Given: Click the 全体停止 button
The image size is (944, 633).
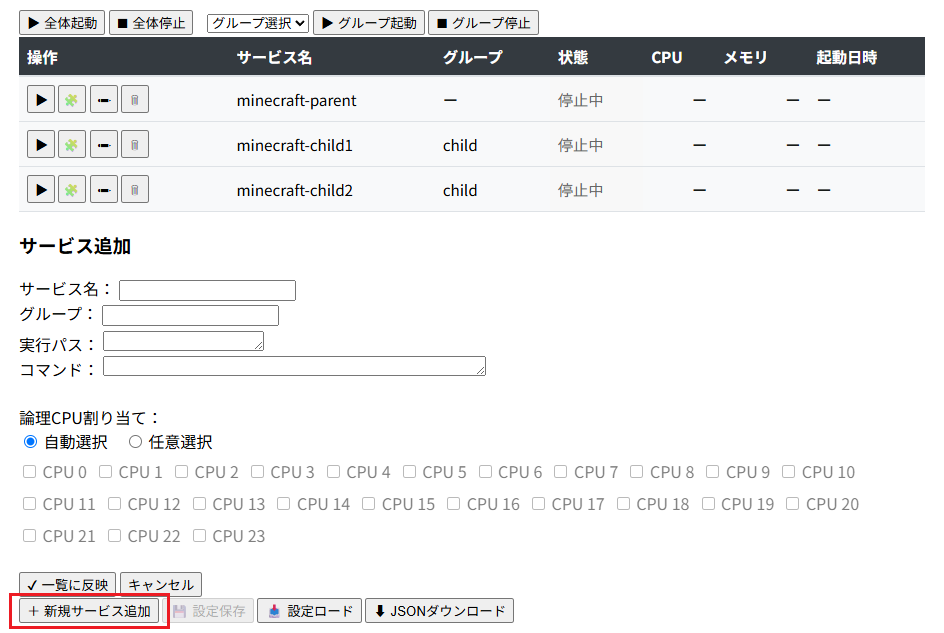Looking at the screenshot, I should [x=150, y=22].
